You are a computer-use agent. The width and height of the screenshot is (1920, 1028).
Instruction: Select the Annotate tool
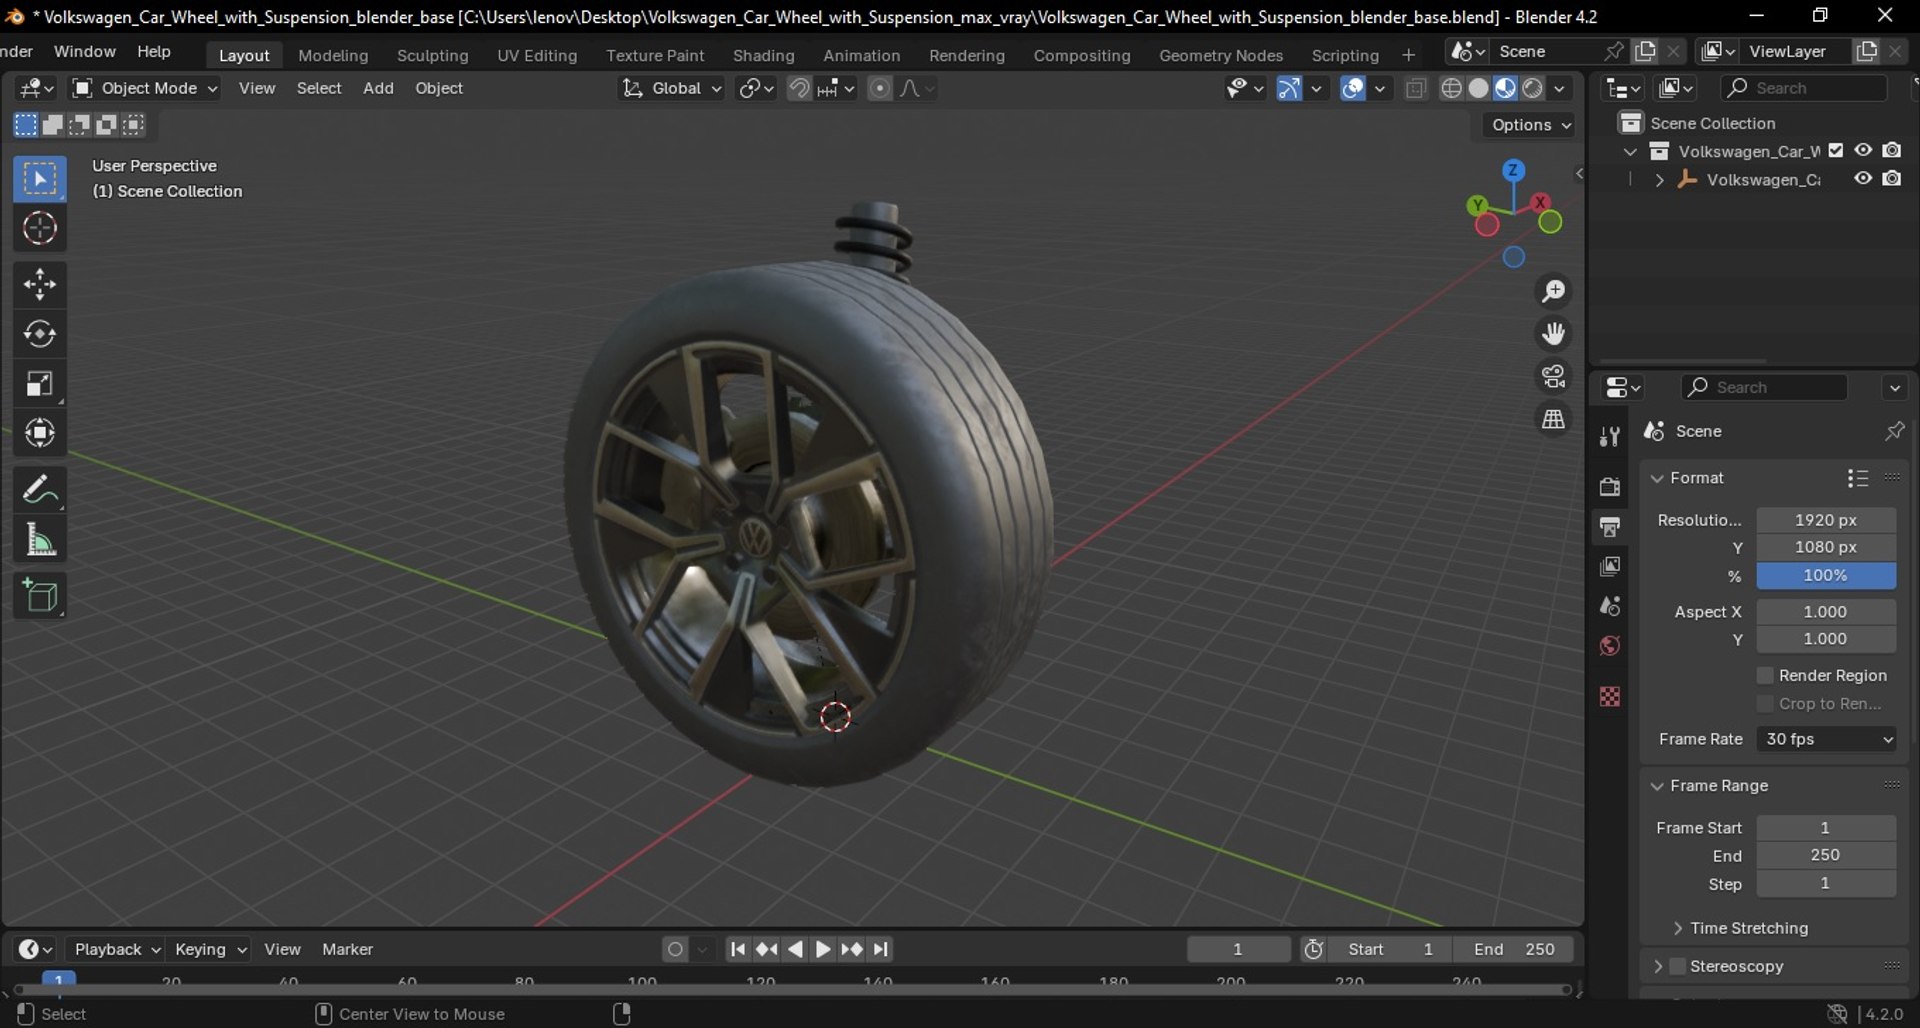point(40,489)
